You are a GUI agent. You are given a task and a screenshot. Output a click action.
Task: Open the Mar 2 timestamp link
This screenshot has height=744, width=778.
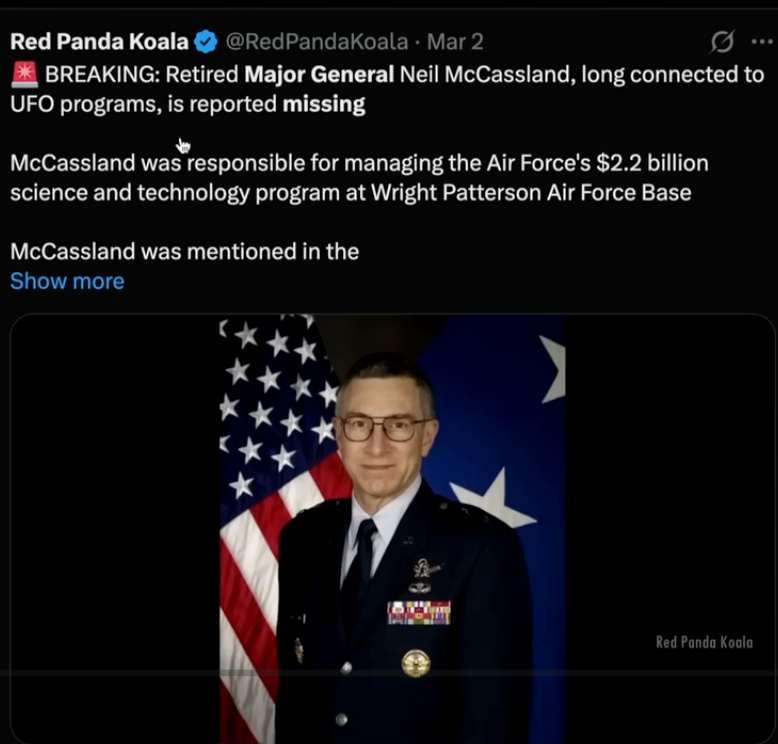tap(455, 41)
